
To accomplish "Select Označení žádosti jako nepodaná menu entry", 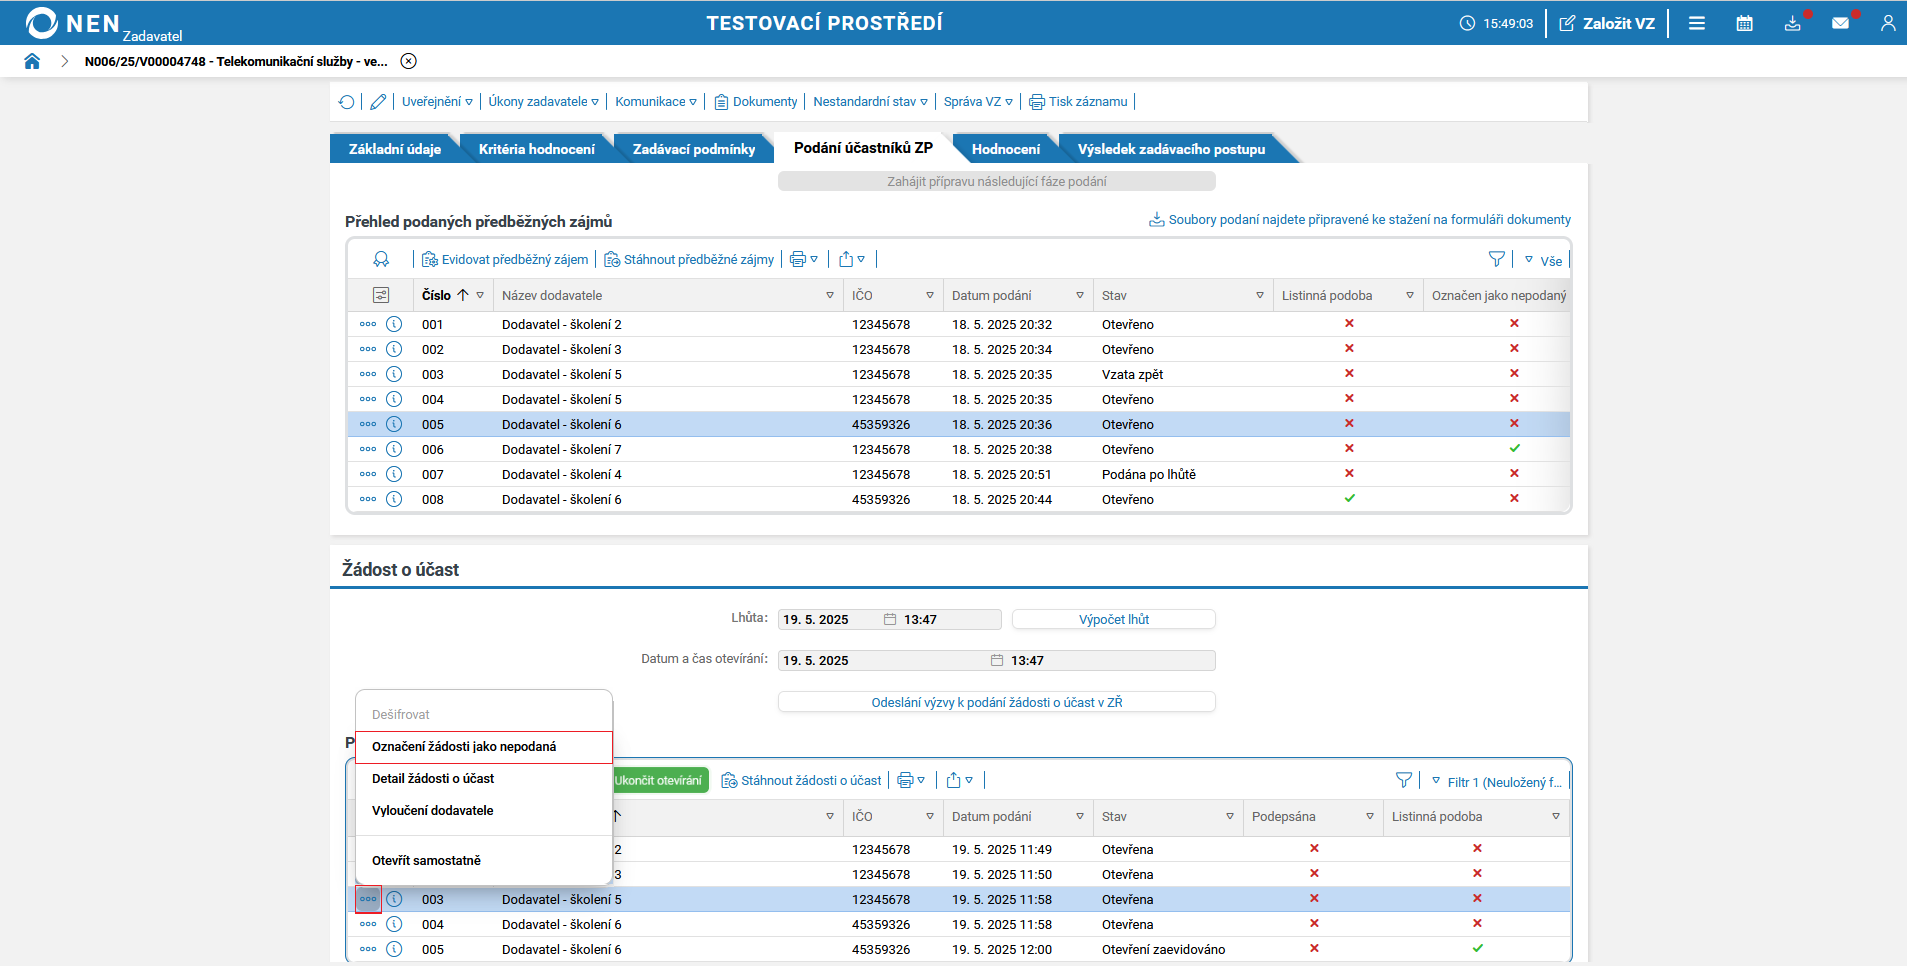I will pos(464,747).
